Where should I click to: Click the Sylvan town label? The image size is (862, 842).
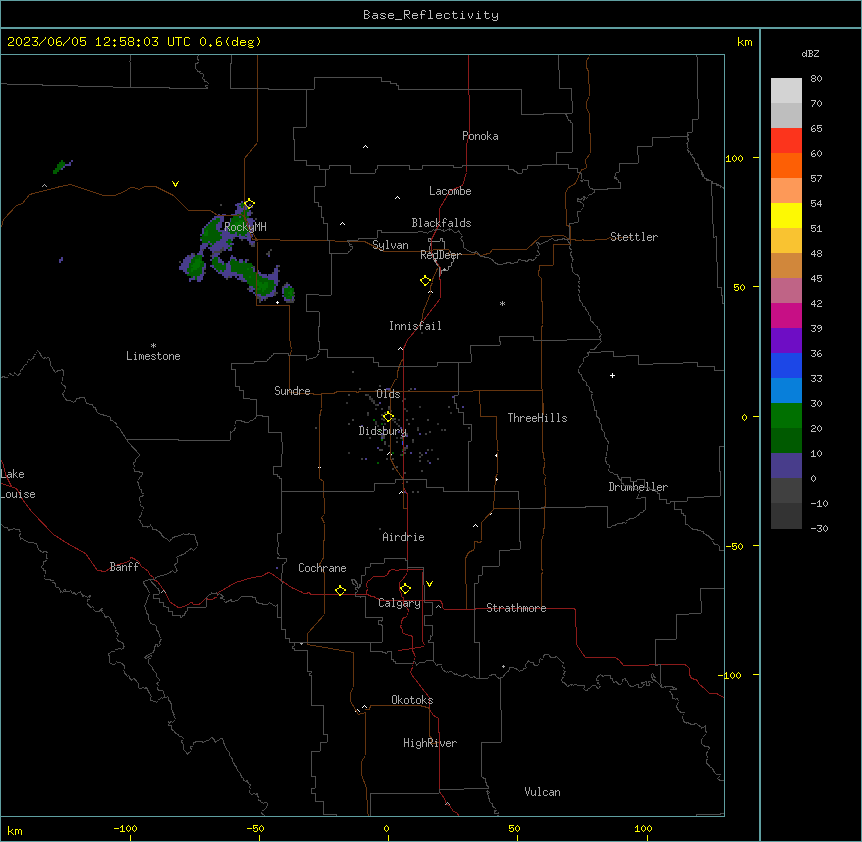click(x=390, y=245)
